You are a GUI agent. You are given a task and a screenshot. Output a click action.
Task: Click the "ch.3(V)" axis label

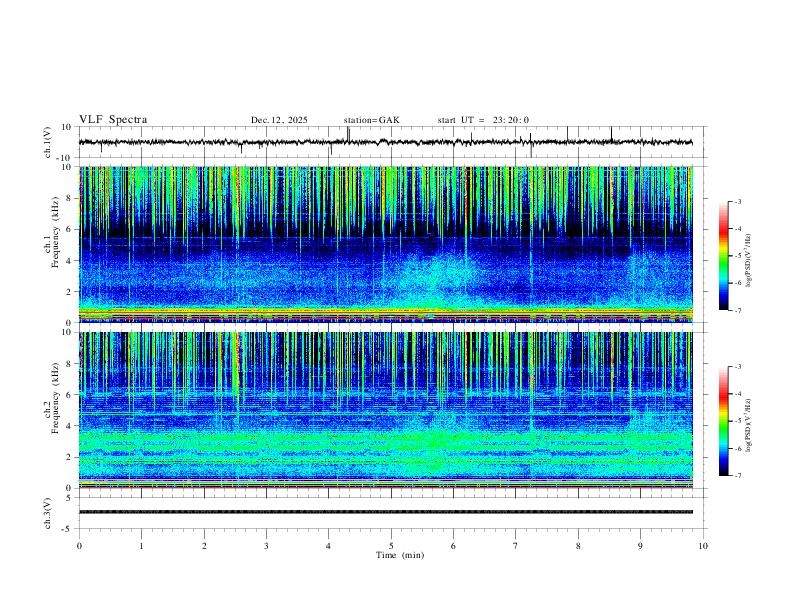click(48, 513)
